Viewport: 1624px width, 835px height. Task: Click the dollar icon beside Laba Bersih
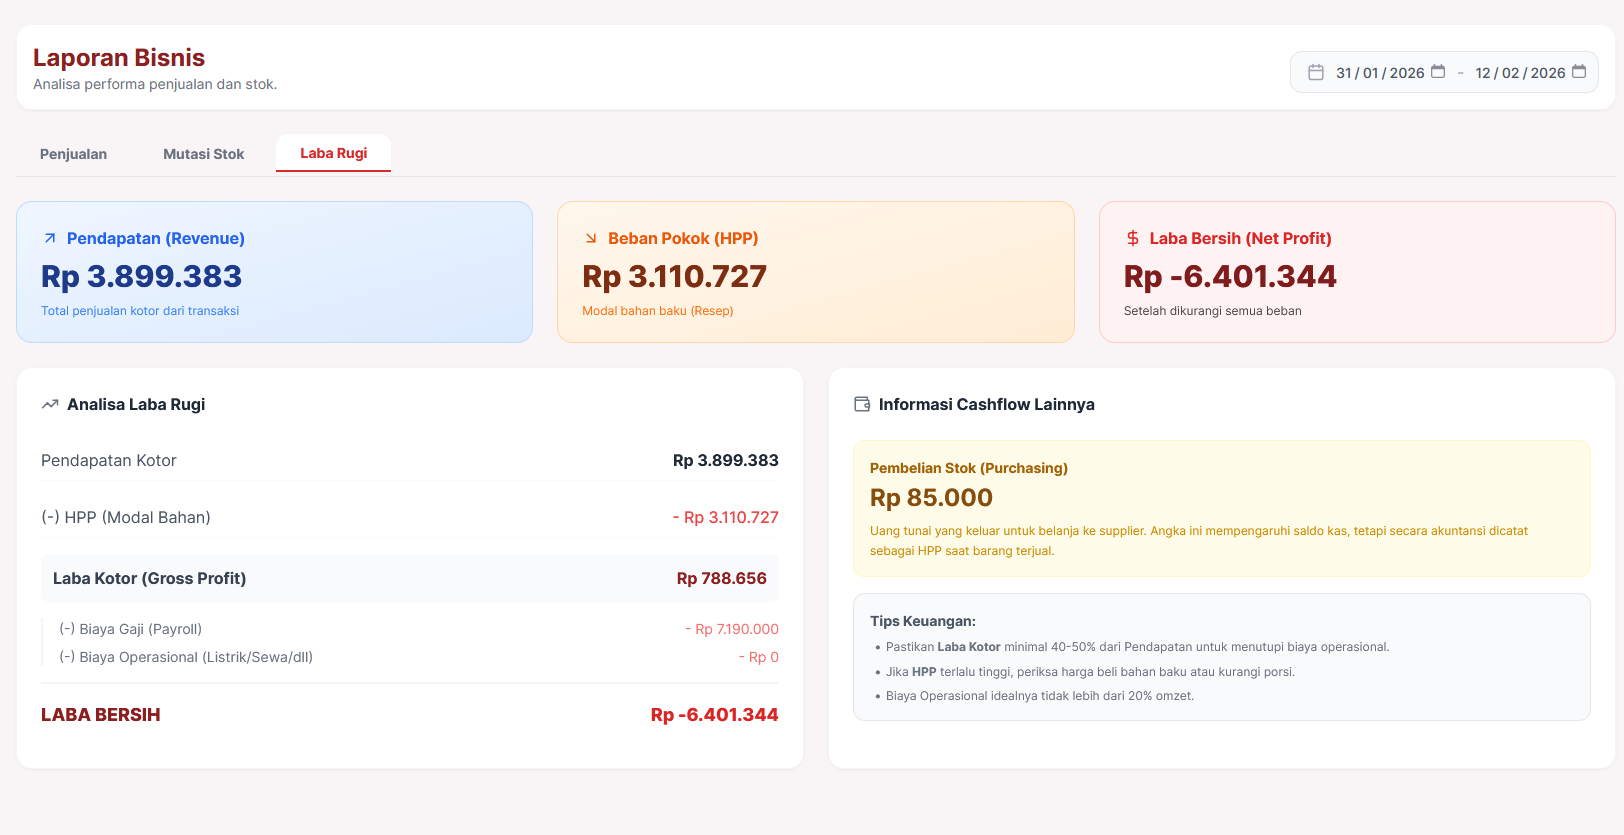point(1131,238)
